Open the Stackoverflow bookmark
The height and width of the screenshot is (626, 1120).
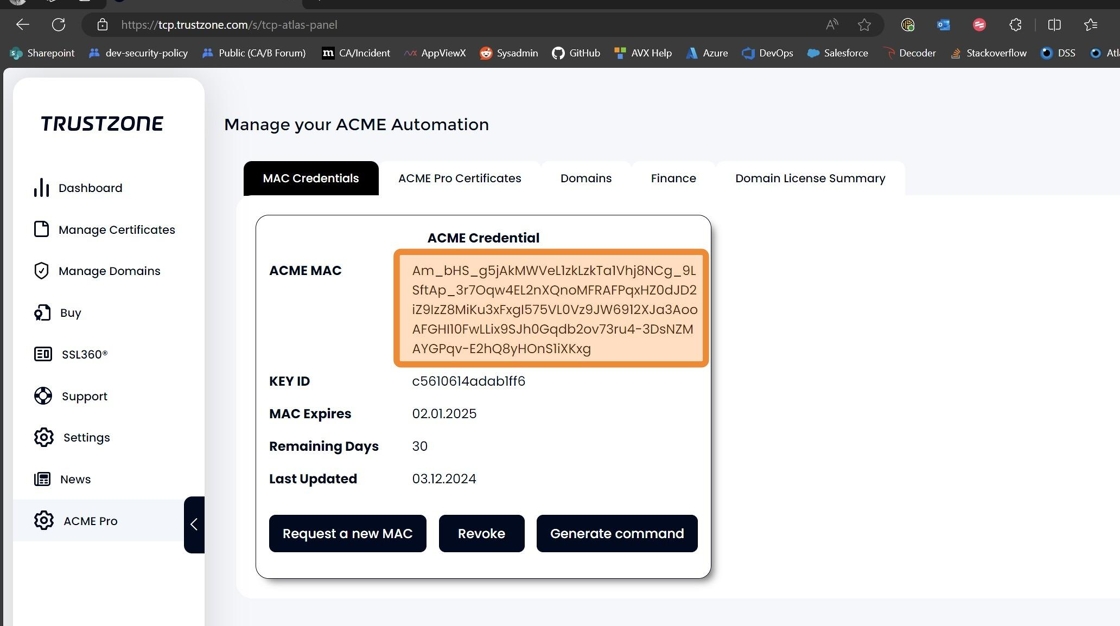tap(988, 53)
